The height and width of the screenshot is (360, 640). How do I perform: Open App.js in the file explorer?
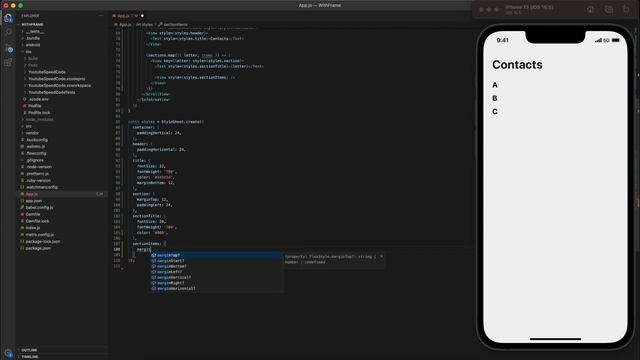[x=61, y=194]
